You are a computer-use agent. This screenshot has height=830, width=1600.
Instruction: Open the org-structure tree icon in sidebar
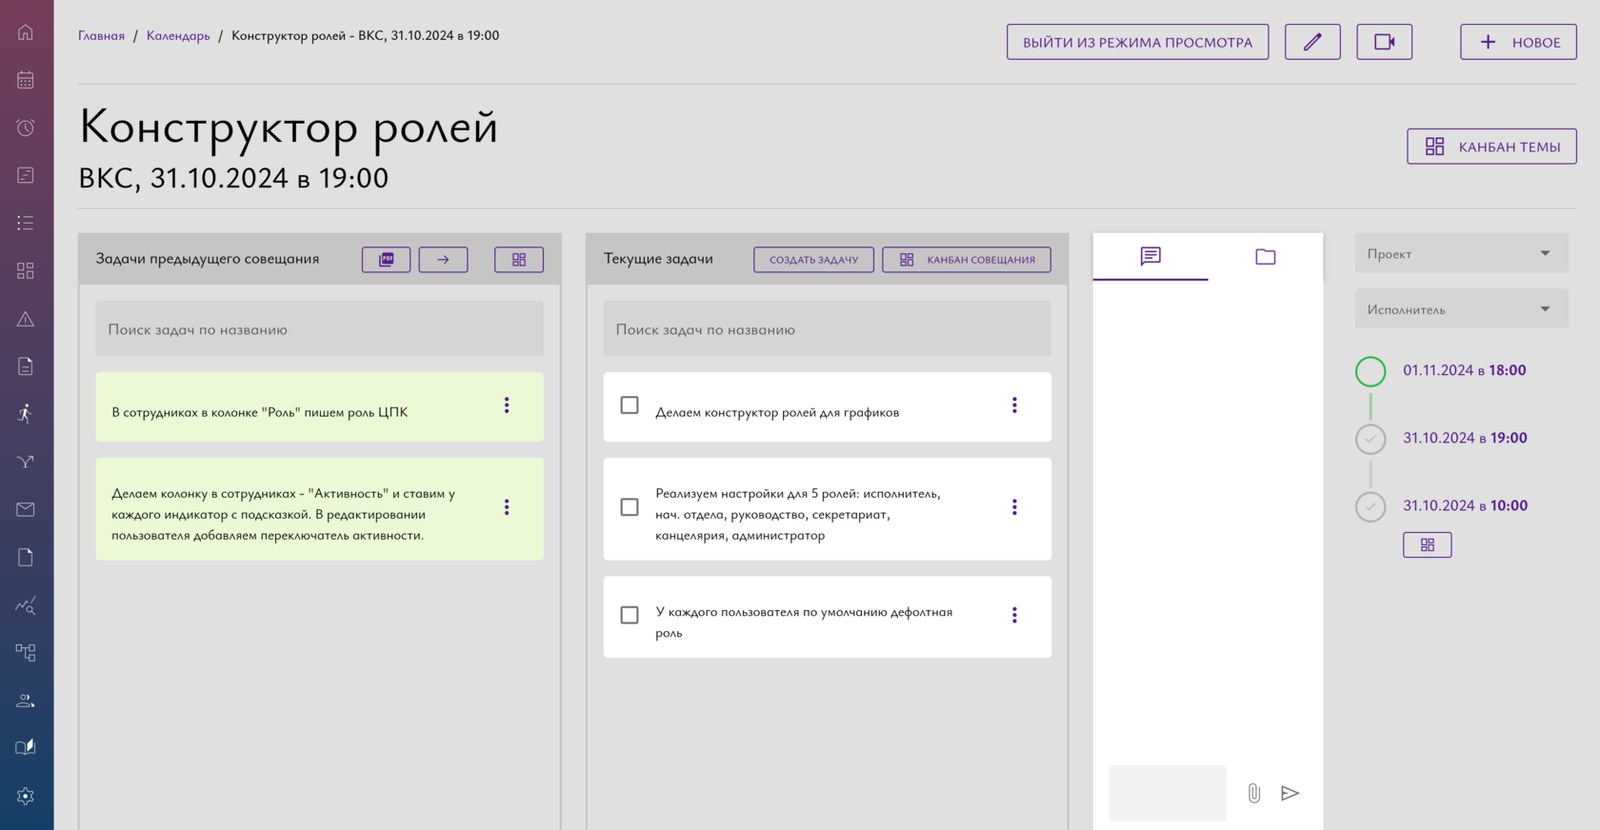(x=26, y=653)
